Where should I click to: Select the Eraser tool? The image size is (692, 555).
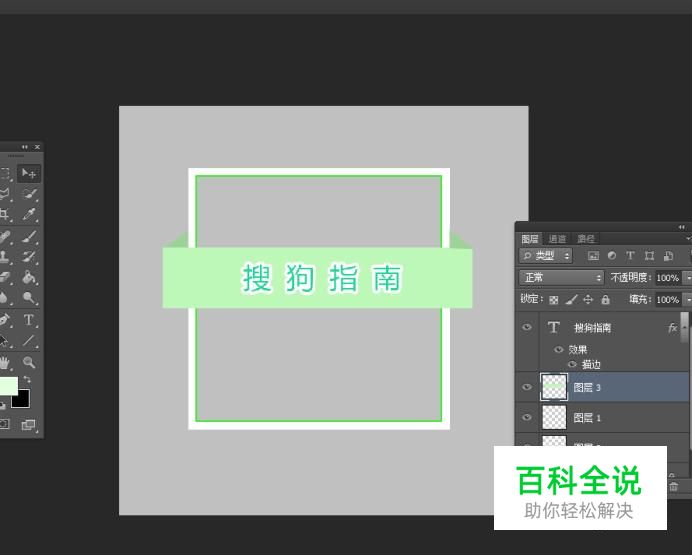pos(4,278)
